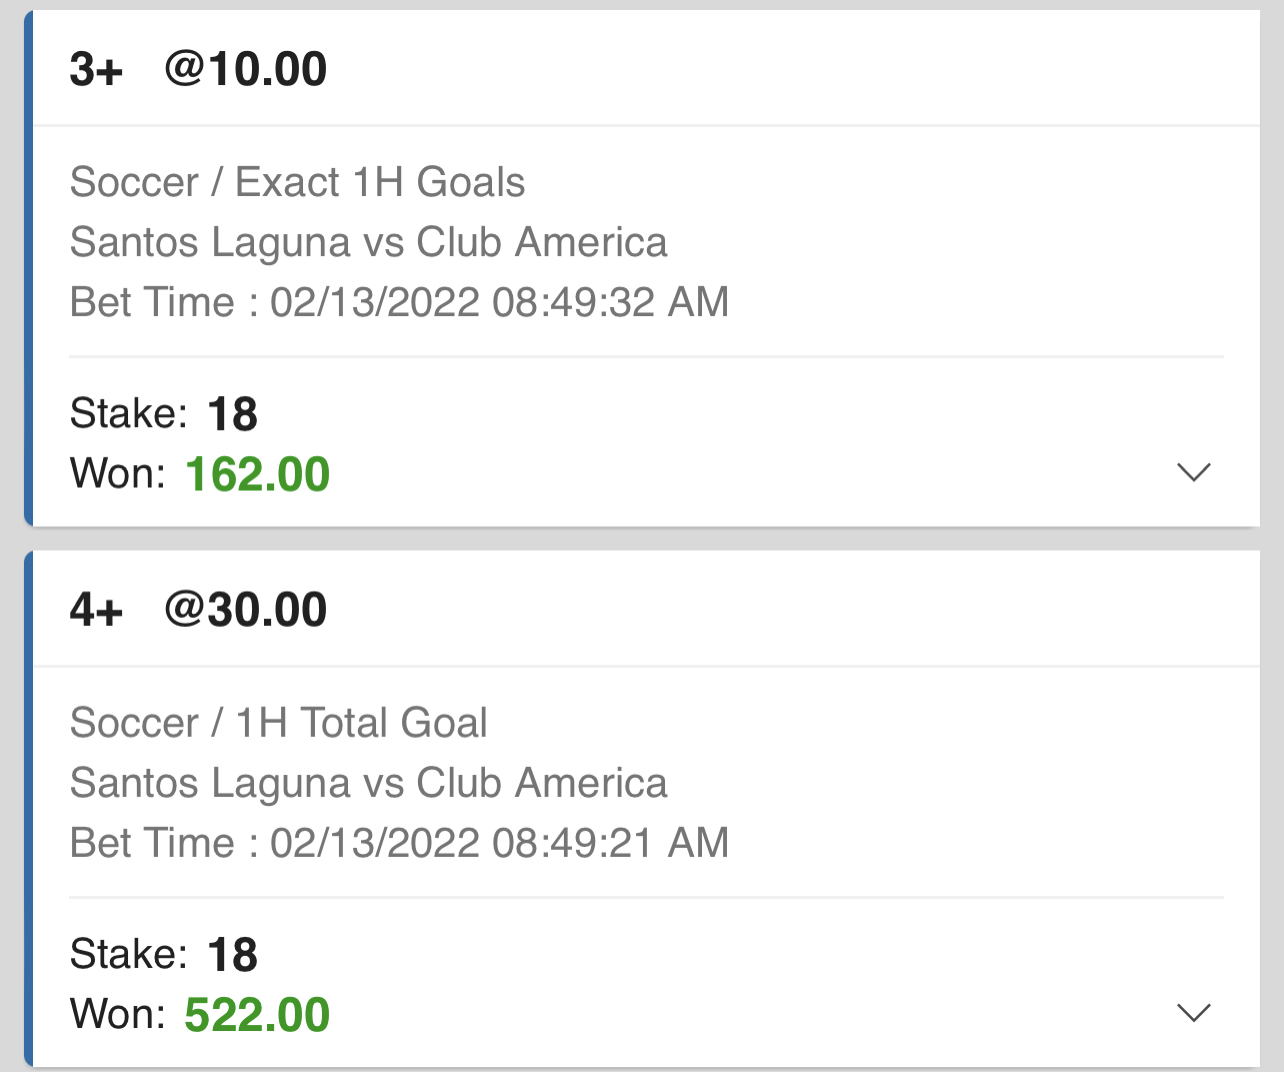Image resolution: width=1284 pixels, height=1072 pixels.
Task: Click the green 162.00 winnings amount
Action: click(x=258, y=474)
